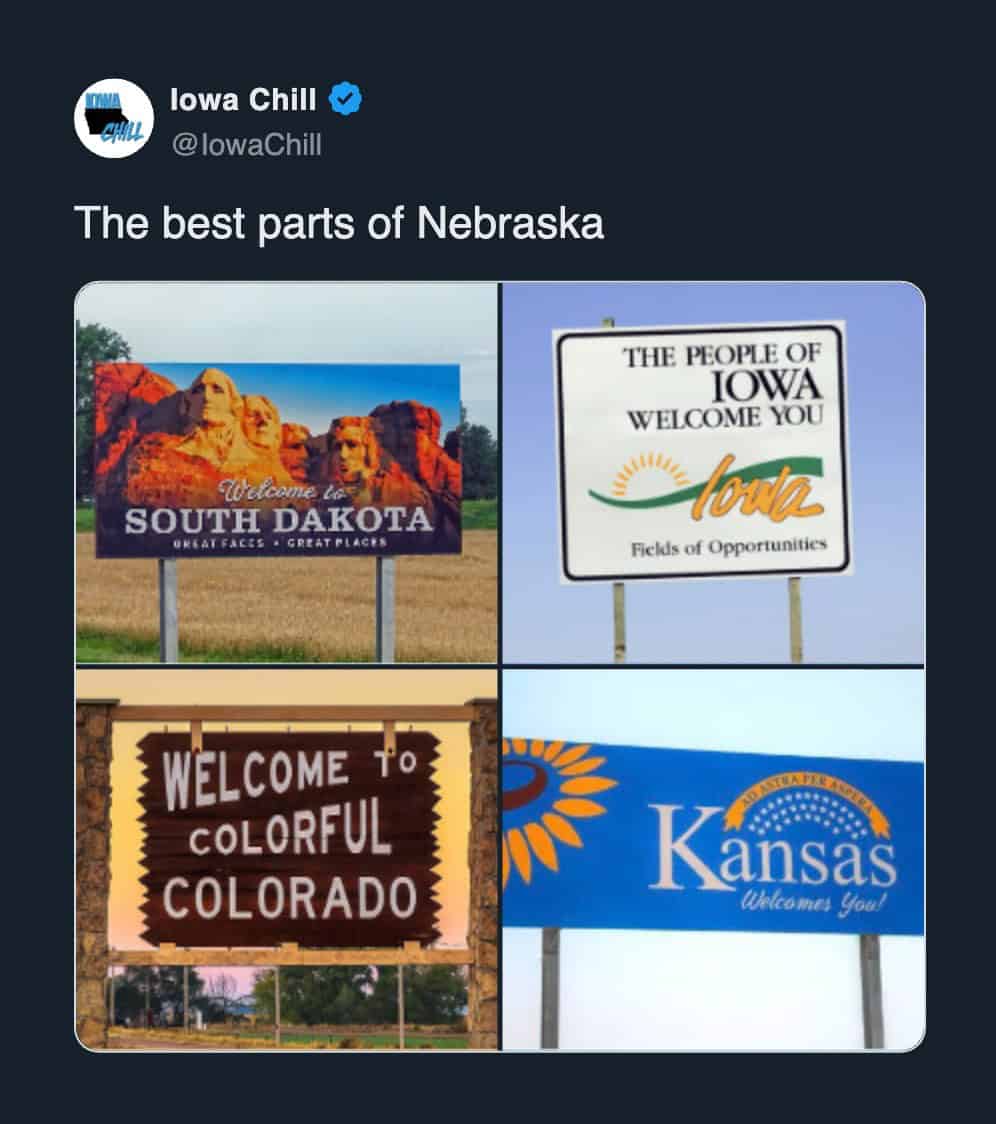Image resolution: width=996 pixels, height=1124 pixels.
Task: Click the Fields of Opportunities tagline
Action: pos(729,547)
